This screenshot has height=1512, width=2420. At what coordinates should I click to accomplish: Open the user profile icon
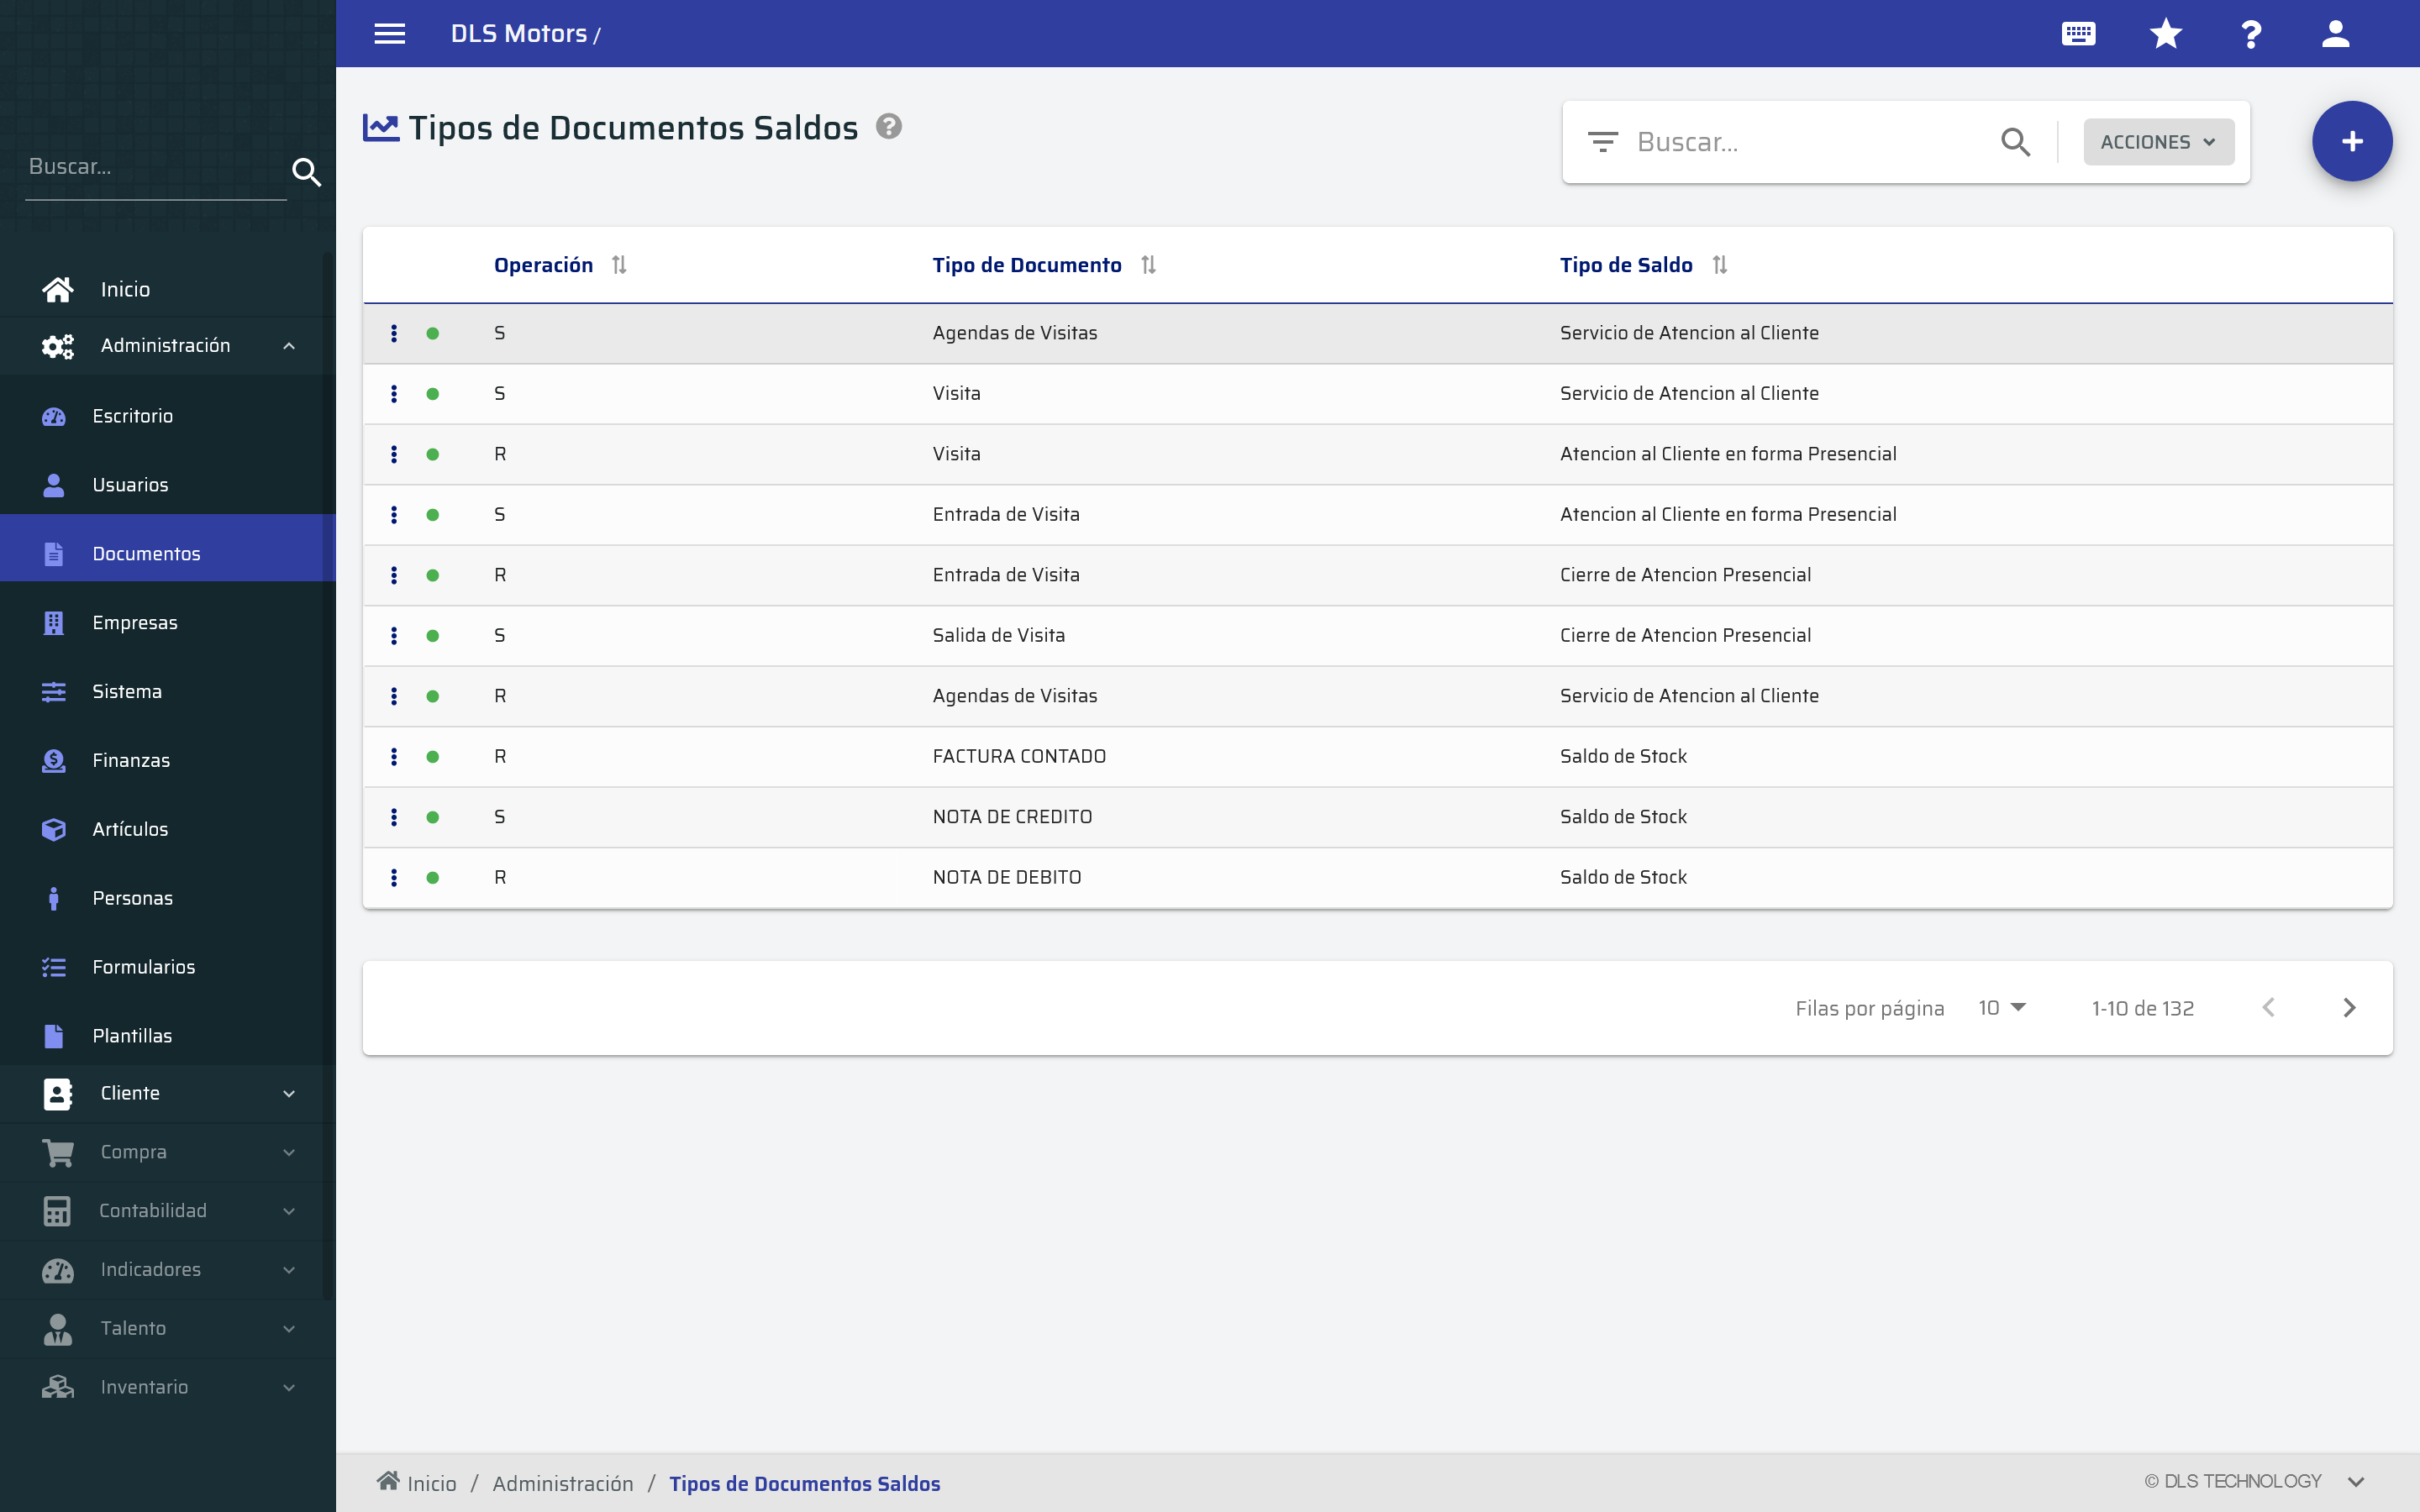2335,34
